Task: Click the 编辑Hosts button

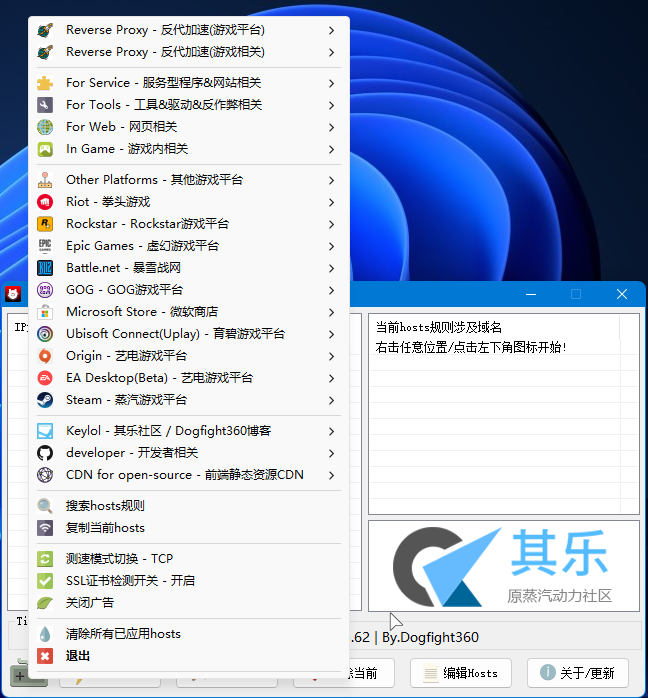Action: point(461,673)
